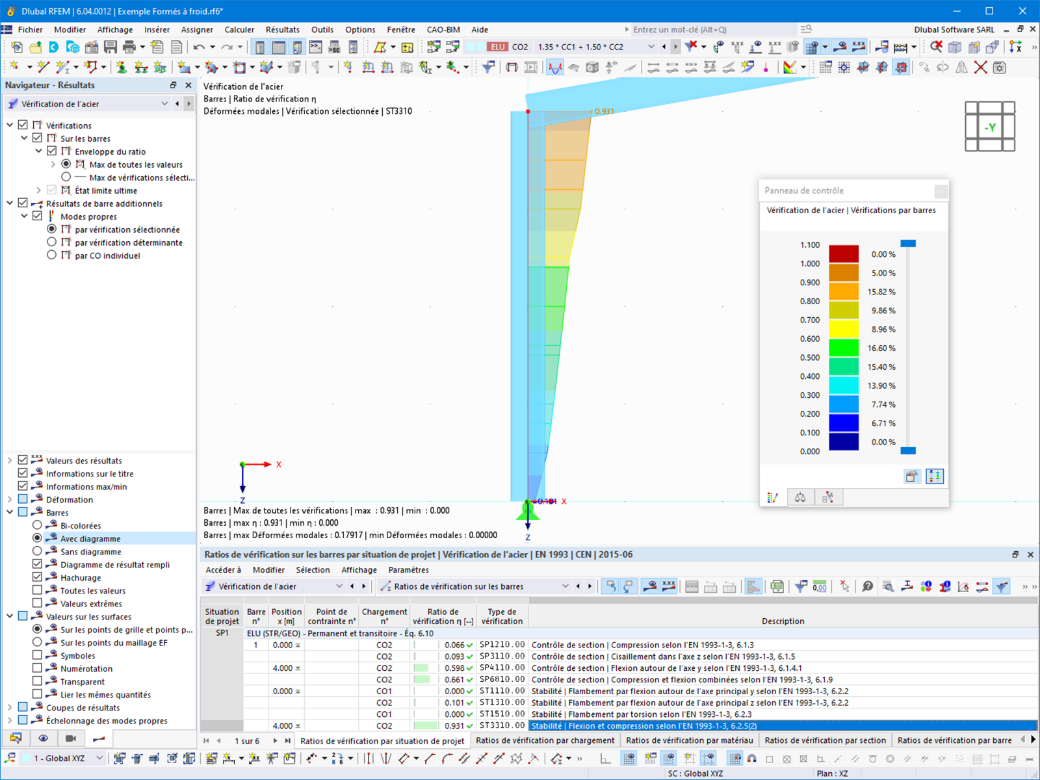Toggle the Tables panel icon

pos(279,47)
